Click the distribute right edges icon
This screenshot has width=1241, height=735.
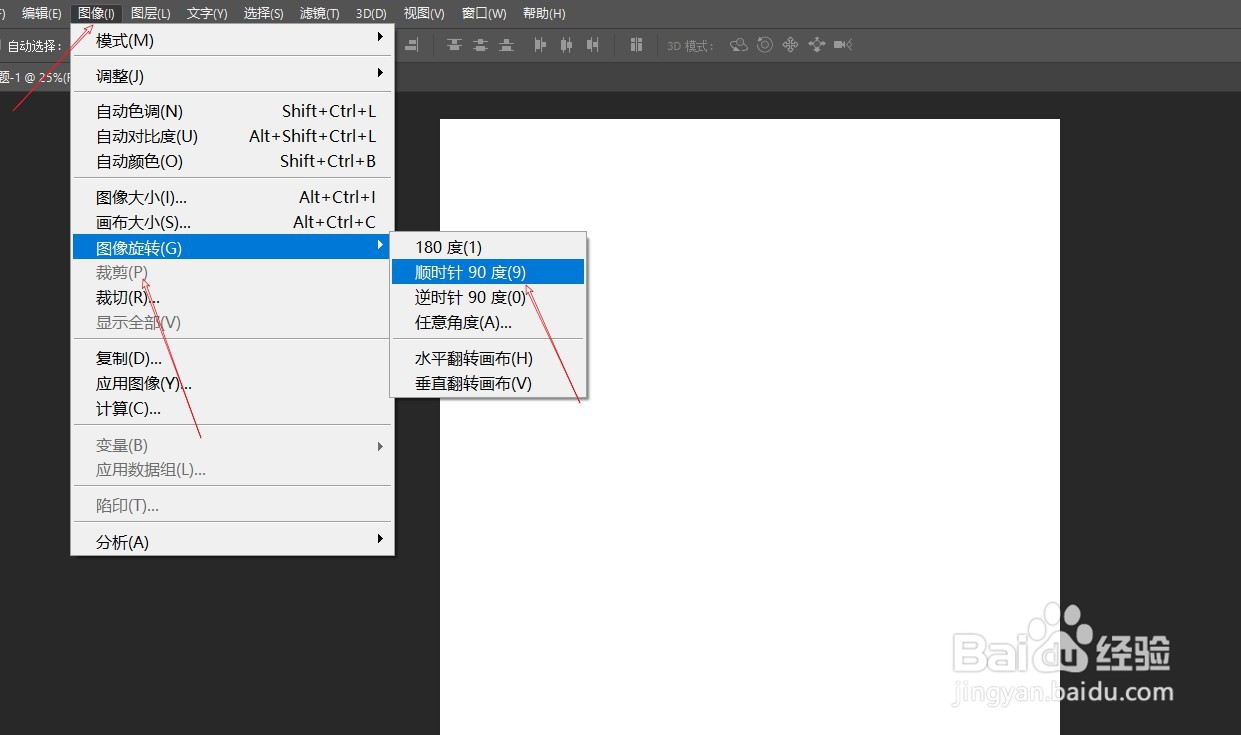click(593, 45)
